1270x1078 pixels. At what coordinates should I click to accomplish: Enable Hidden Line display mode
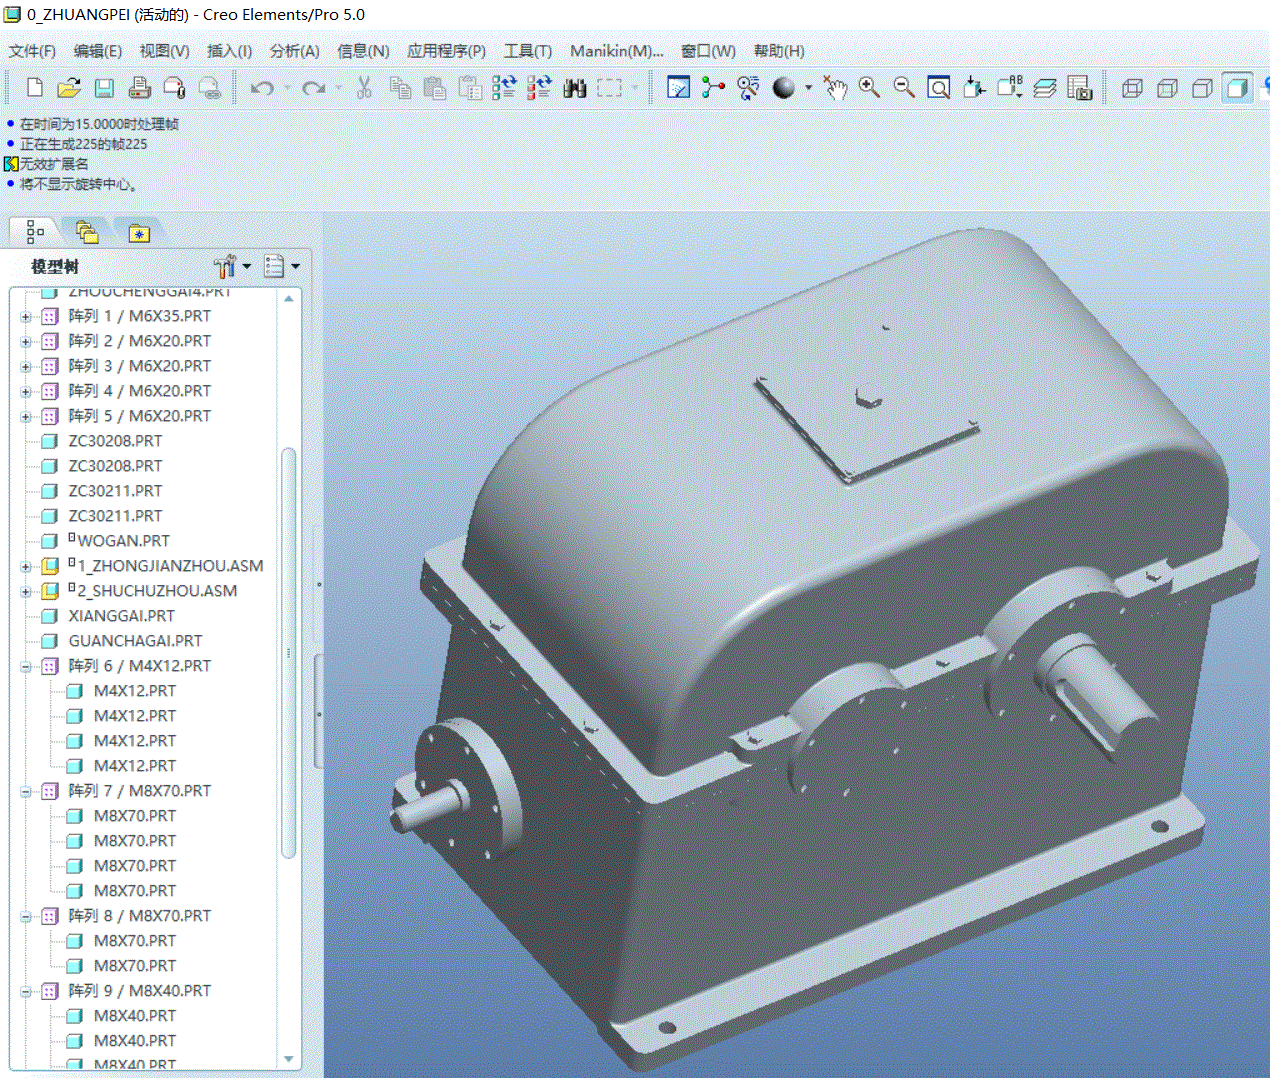pyautogui.click(x=1167, y=88)
